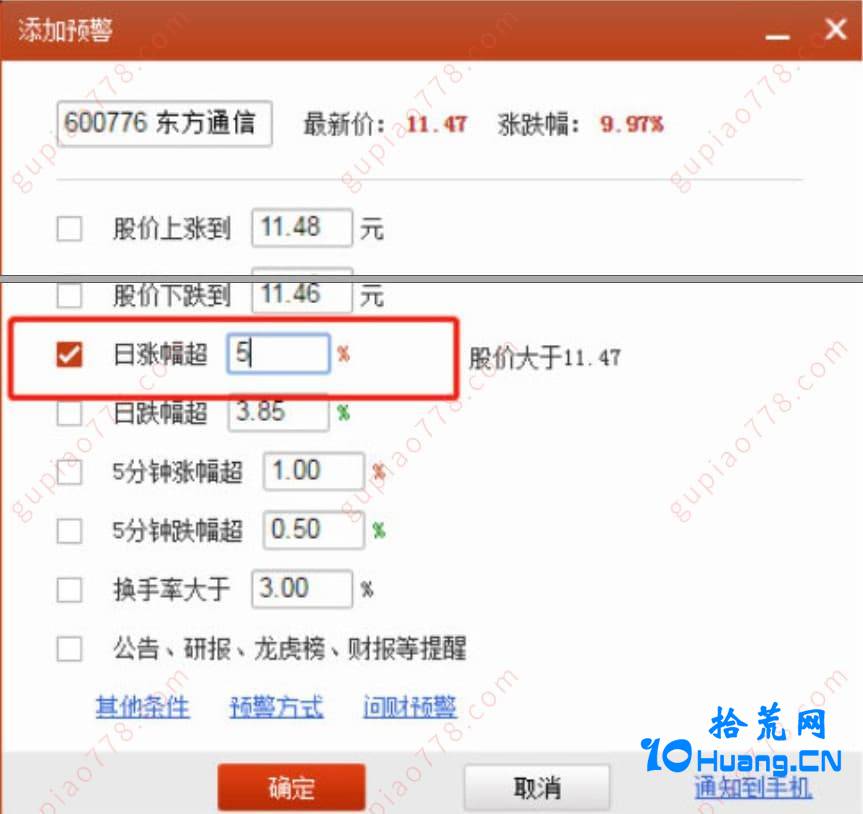Enable 股价下跌到 price alert checkbox
The width and height of the screenshot is (863, 814).
click(69, 296)
